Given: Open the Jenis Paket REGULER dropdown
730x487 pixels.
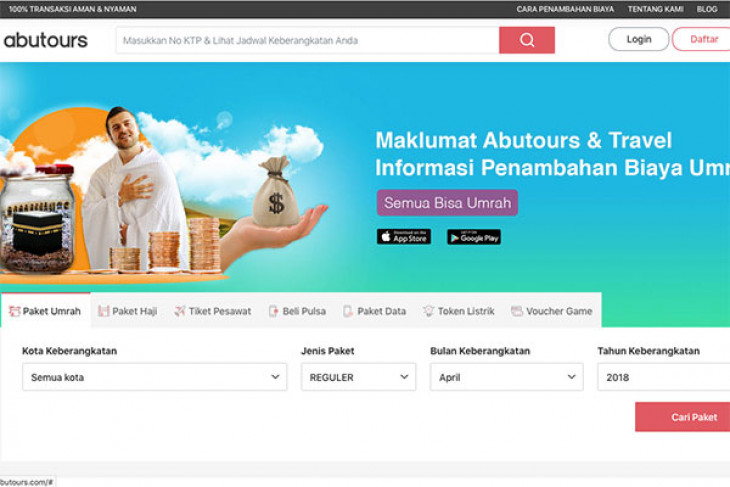Looking at the screenshot, I should [x=358, y=377].
